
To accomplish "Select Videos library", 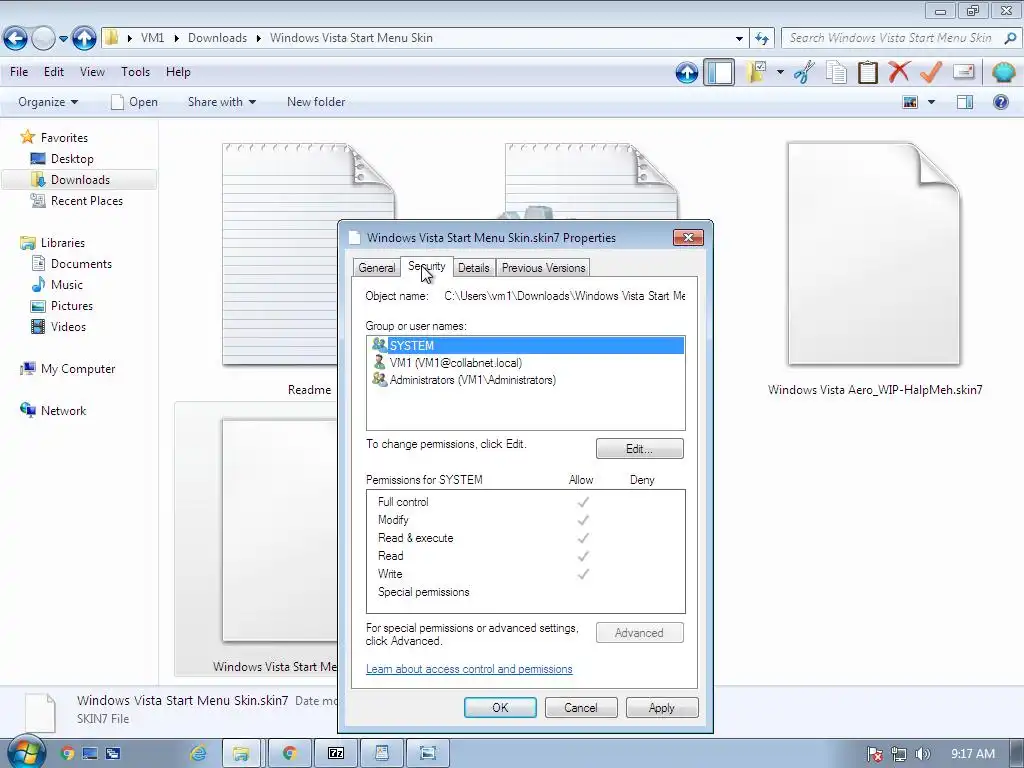I will pyautogui.click(x=68, y=327).
